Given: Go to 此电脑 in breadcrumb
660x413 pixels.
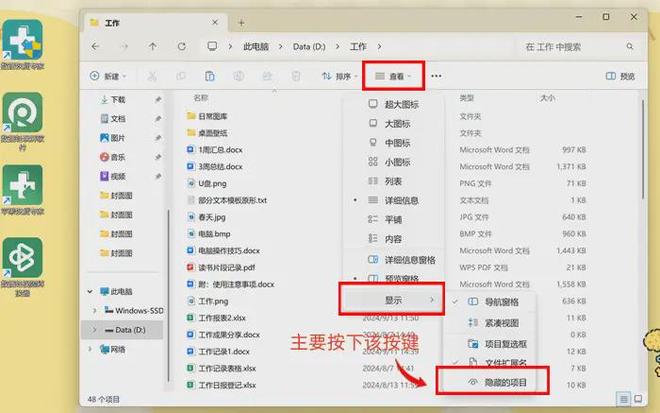Looking at the screenshot, I should [x=256, y=46].
